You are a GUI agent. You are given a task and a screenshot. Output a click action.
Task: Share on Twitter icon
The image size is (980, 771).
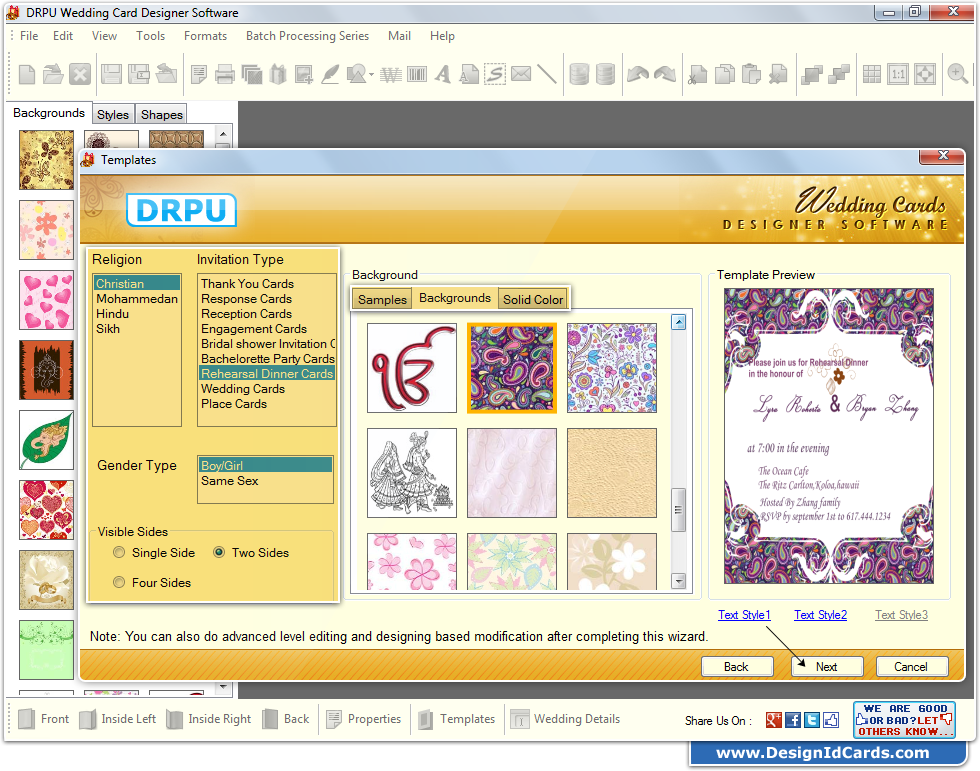[812, 720]
